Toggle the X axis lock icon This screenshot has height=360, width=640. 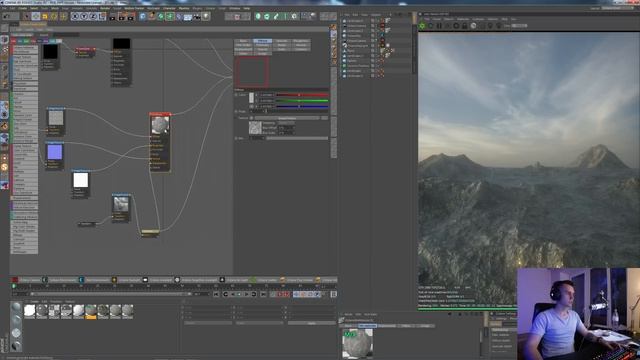(75, 16)
